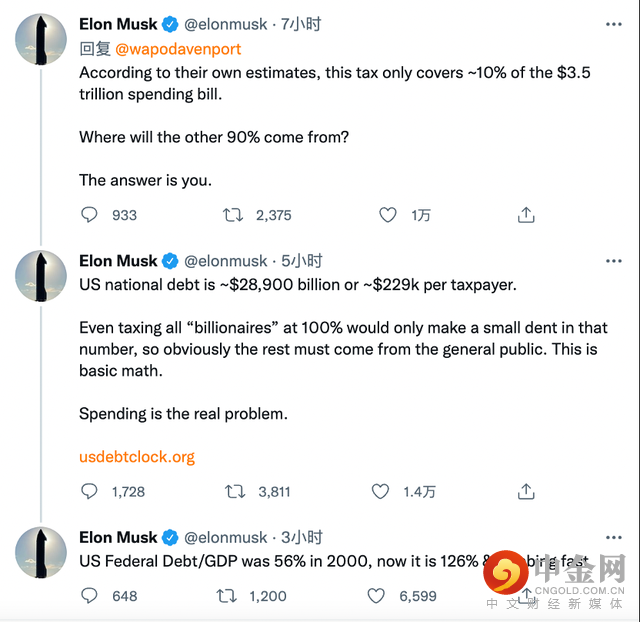Open Elon Musk avatar on first tweet
This screenshot has width=640, height=622.
pos(41,40)
